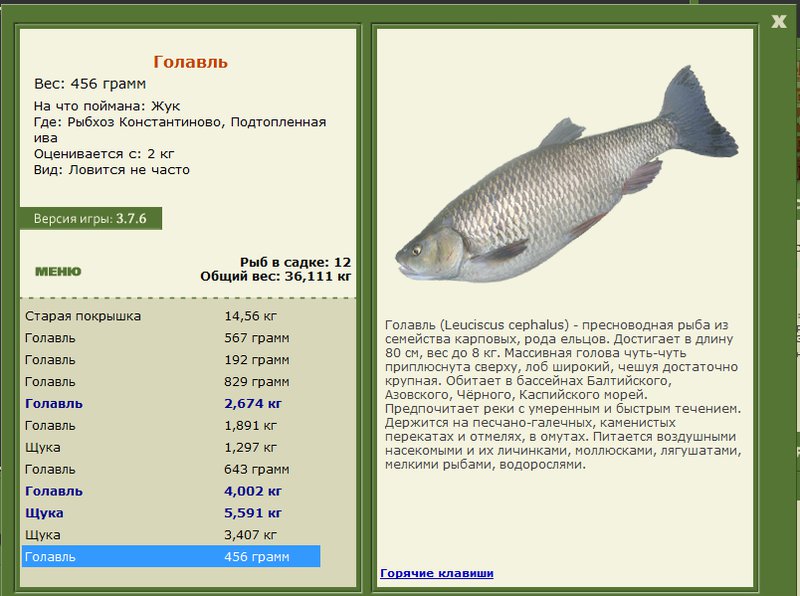Select the Щука 3,407 кг row
This screenshot has height=596, width=800.
(x=171, y=535)
